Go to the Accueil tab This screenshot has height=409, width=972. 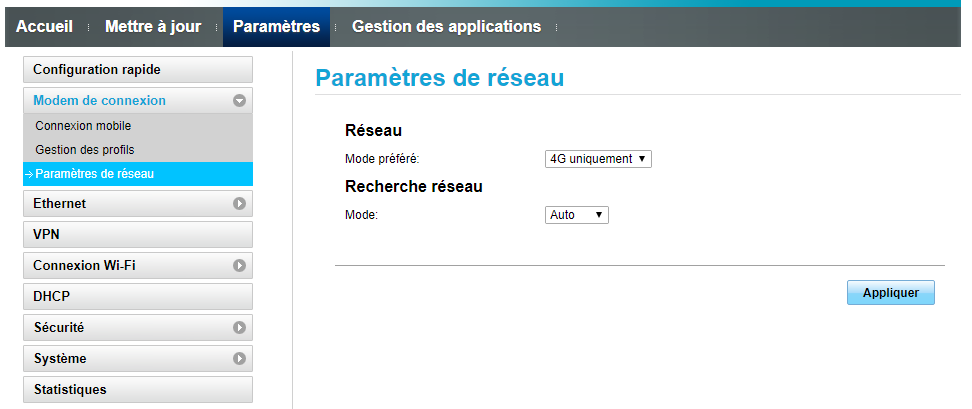tap(45, 27)
